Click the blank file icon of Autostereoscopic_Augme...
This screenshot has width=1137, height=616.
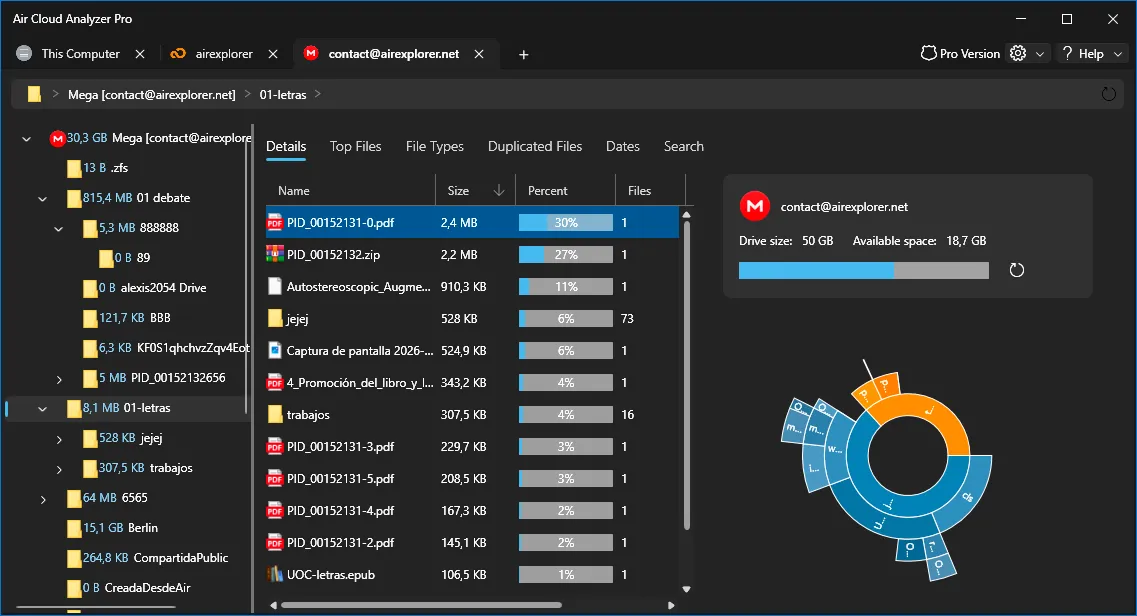275,286
